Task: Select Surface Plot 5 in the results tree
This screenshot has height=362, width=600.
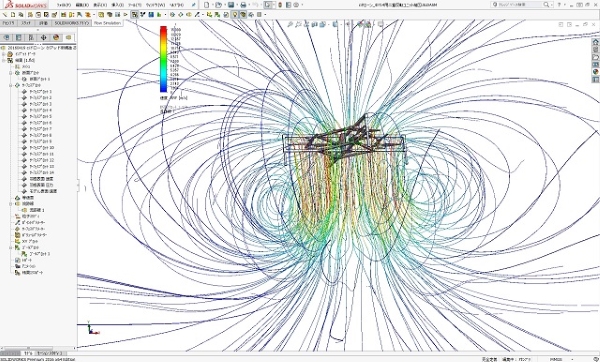Action: tap(40, 117)
